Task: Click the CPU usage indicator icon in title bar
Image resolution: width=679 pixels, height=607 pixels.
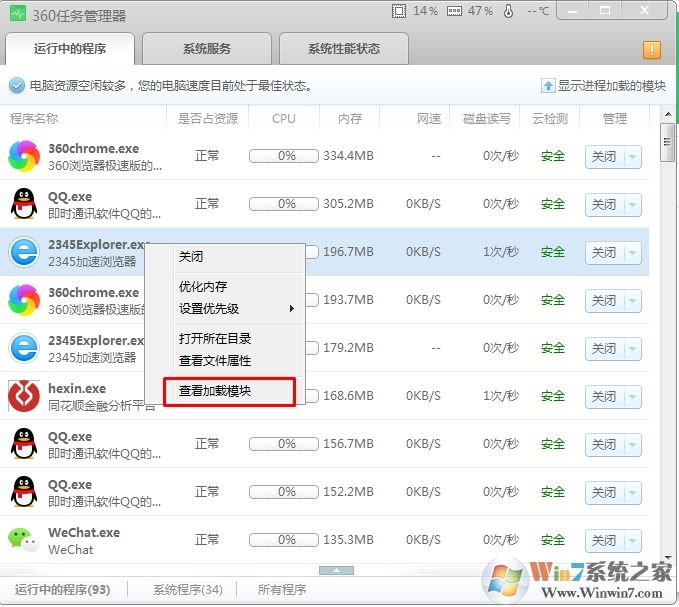Action: click(399, 11)
